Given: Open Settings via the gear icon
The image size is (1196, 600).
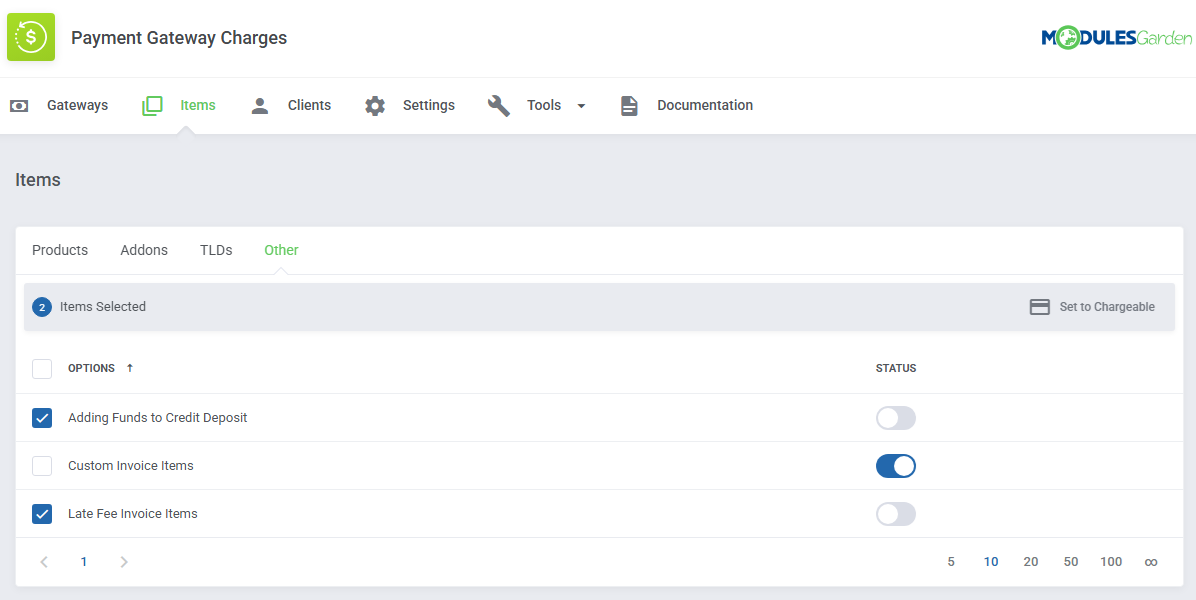Looking at the screenshot, I should tap(375, 105).
